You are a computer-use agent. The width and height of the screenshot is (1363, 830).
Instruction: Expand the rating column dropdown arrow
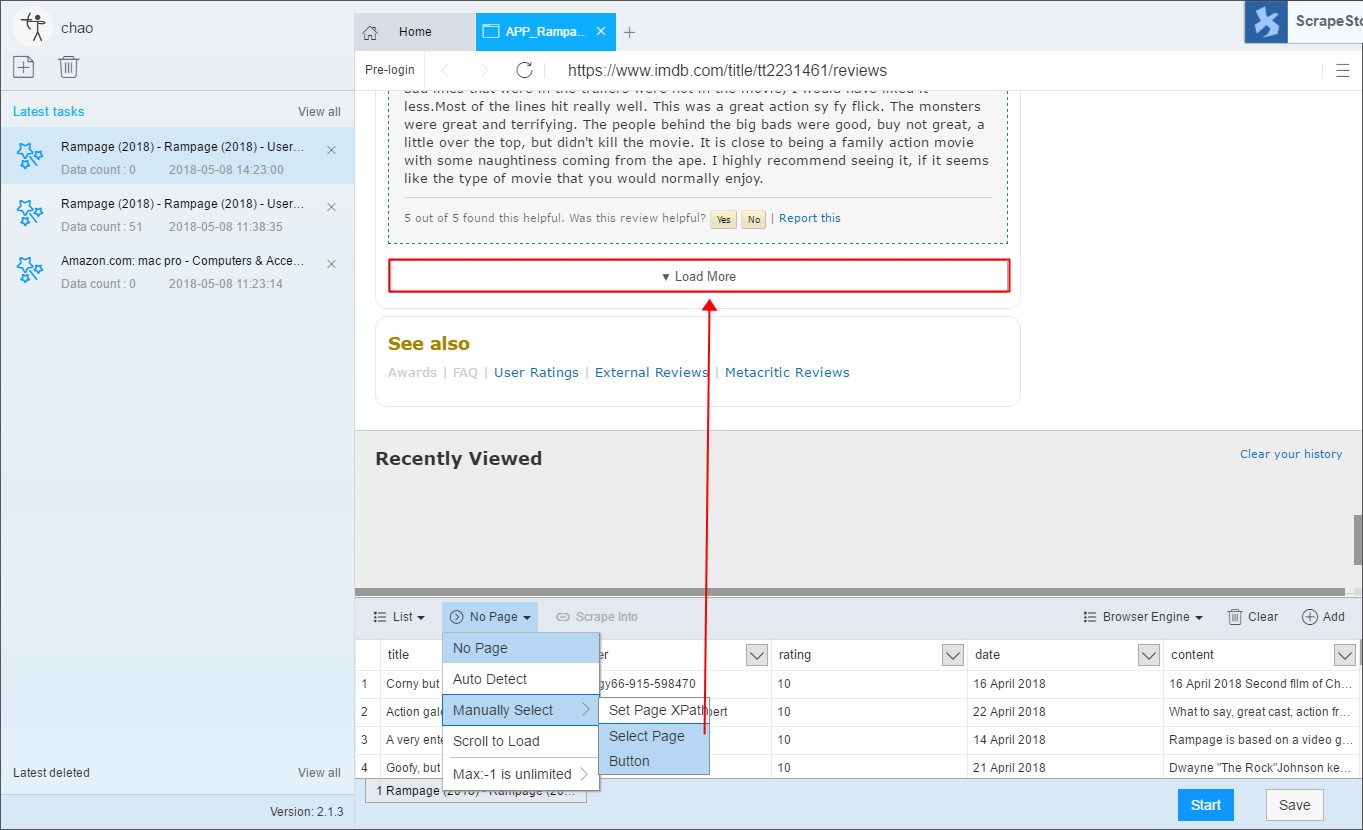(x=953, y=655)
